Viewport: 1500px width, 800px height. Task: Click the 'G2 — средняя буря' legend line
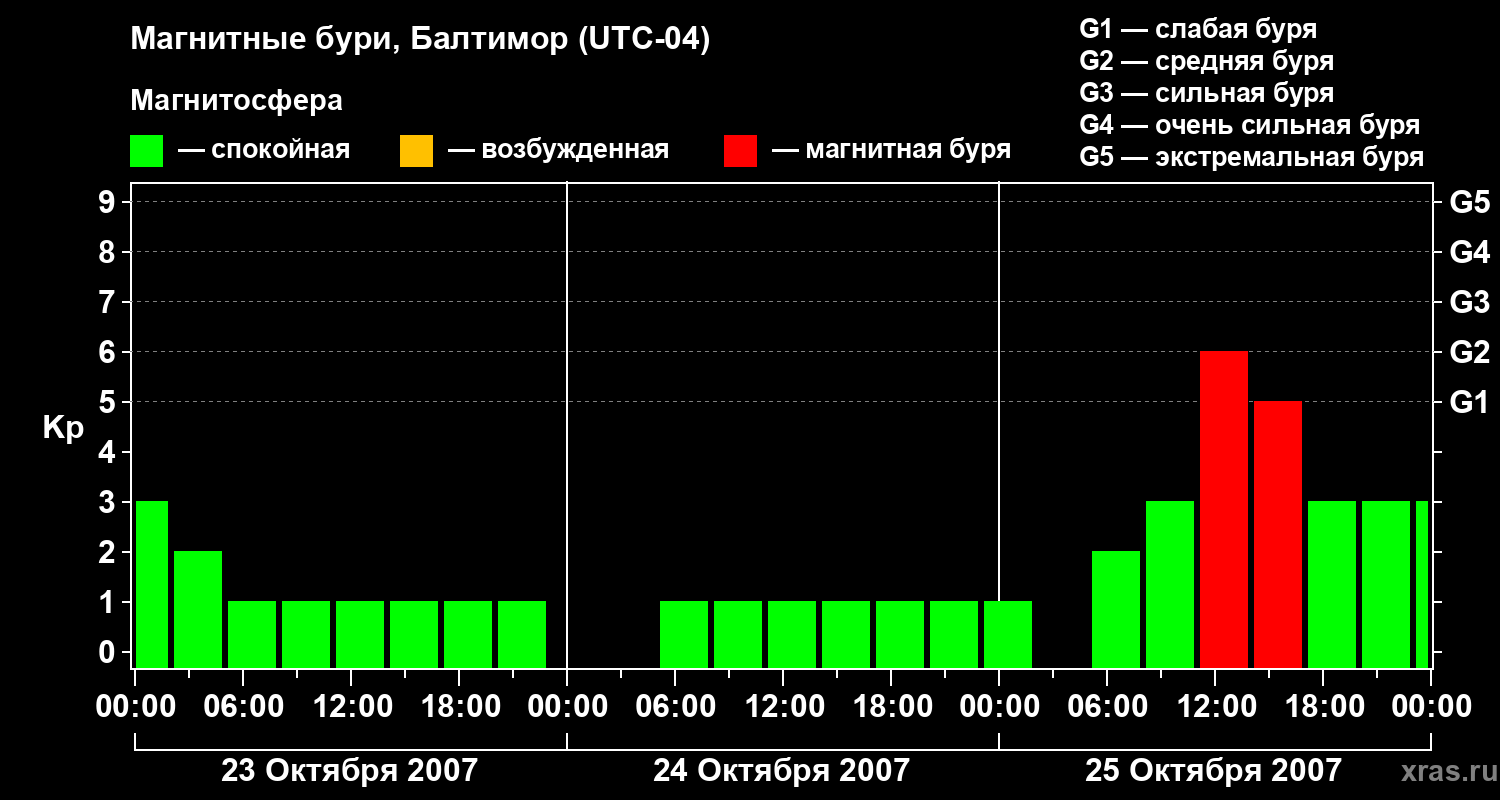click(1206, 61)
